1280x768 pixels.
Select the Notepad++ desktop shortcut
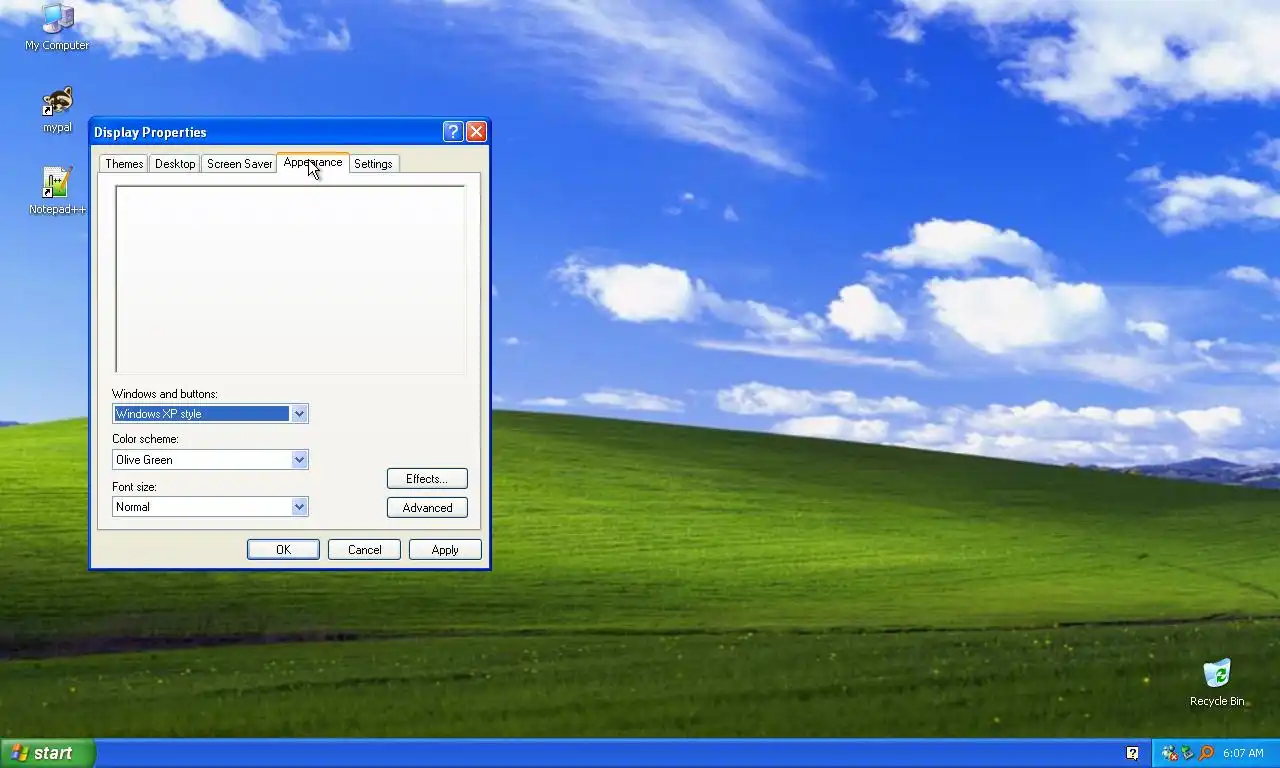click(x=57, y=191)
